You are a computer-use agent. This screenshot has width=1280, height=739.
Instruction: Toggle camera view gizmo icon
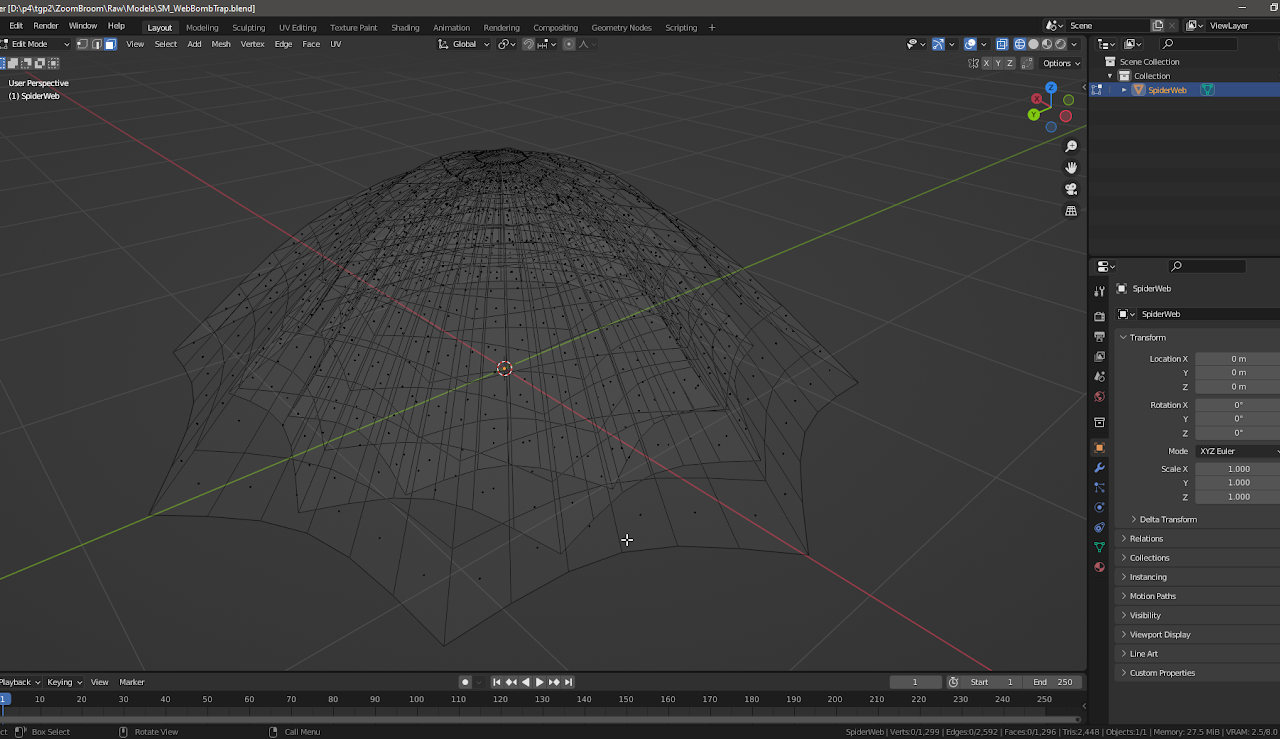pyautogui.click(x=1071, y=189)
